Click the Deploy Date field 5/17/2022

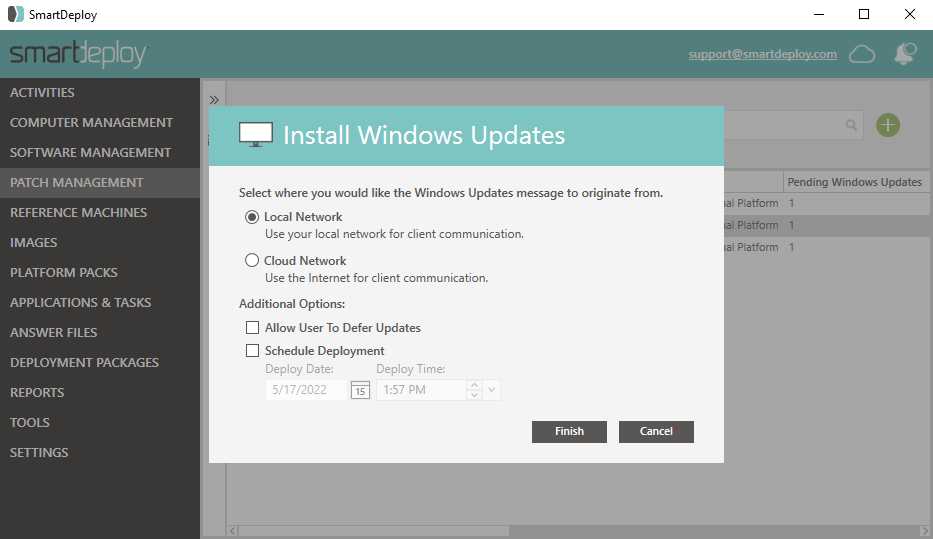pyautogui.click(x=306, y=390)
